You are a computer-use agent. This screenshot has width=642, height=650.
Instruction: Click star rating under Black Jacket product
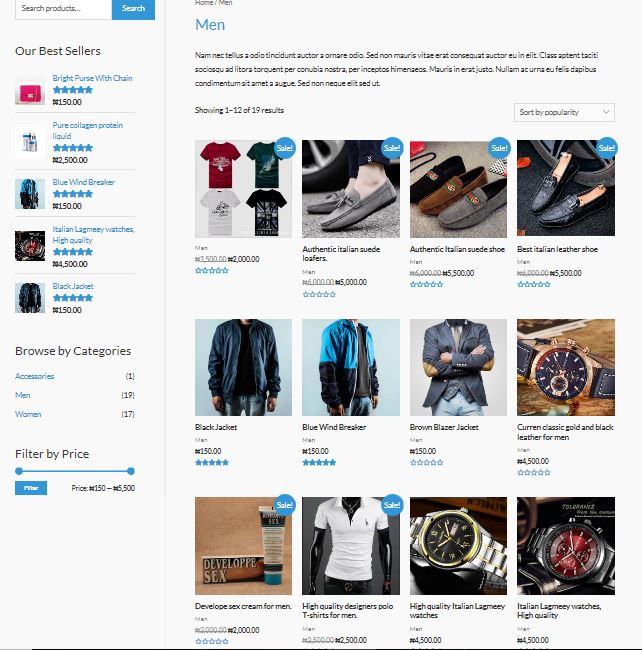212,462
